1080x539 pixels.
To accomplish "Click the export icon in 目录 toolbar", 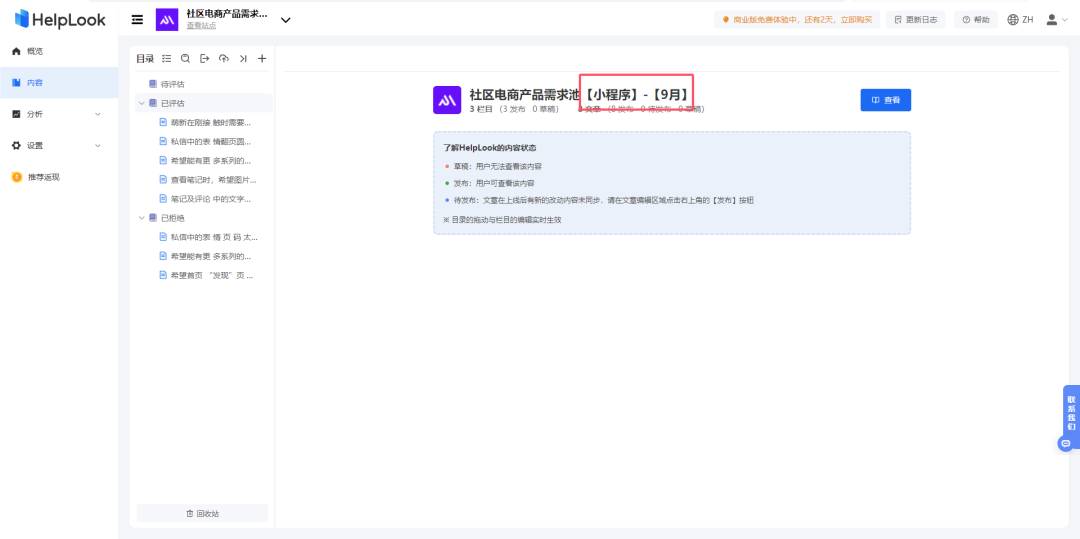I will [x=205, y=59].
